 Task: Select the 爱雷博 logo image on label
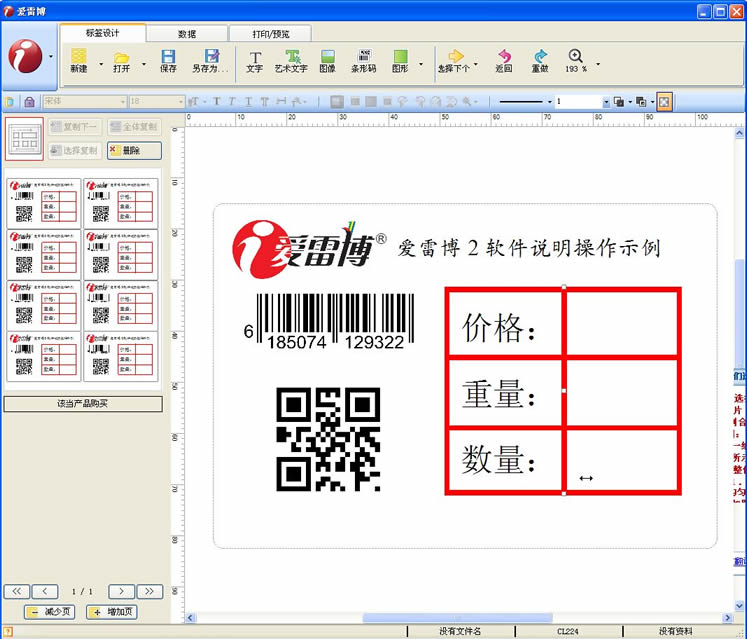click(x=309, y=249)
